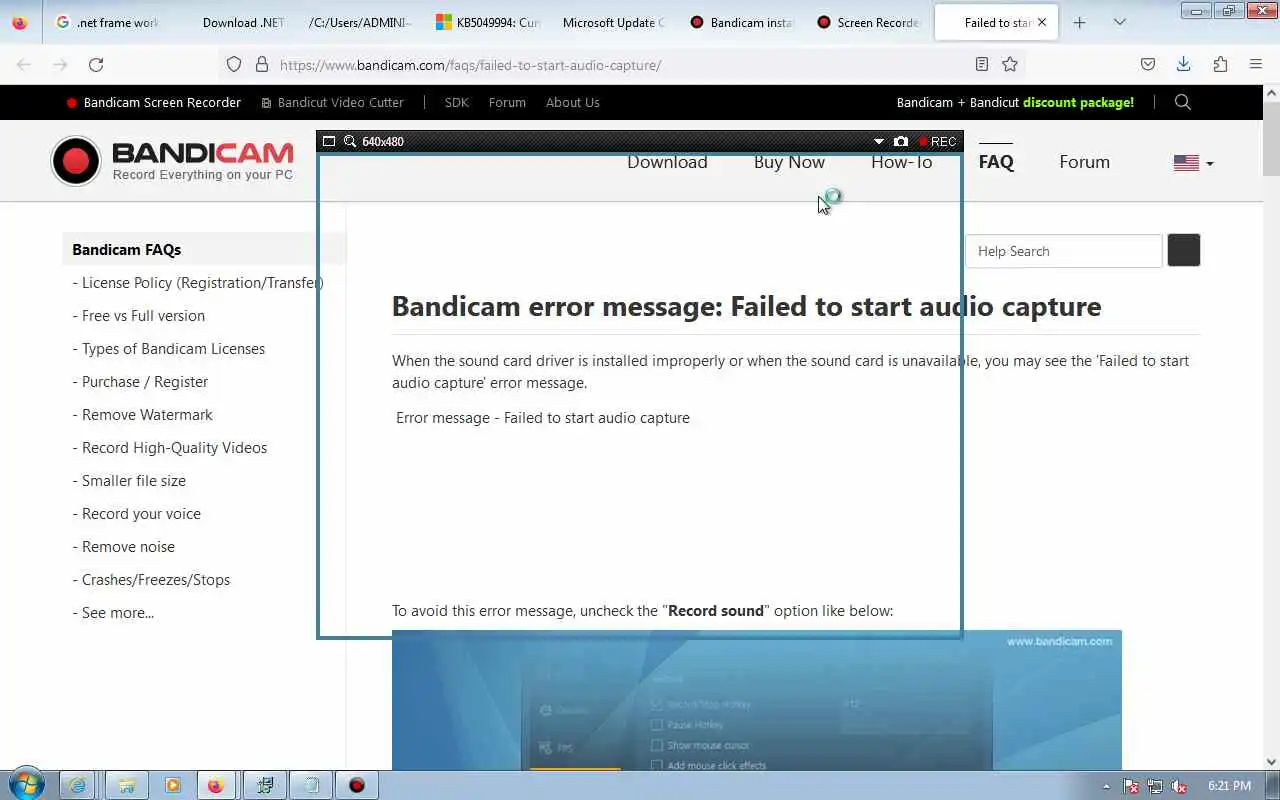Screen dimensions: 1280x800
Task: Toggle reader view icon in address bar
Action: tap(982, 64)
